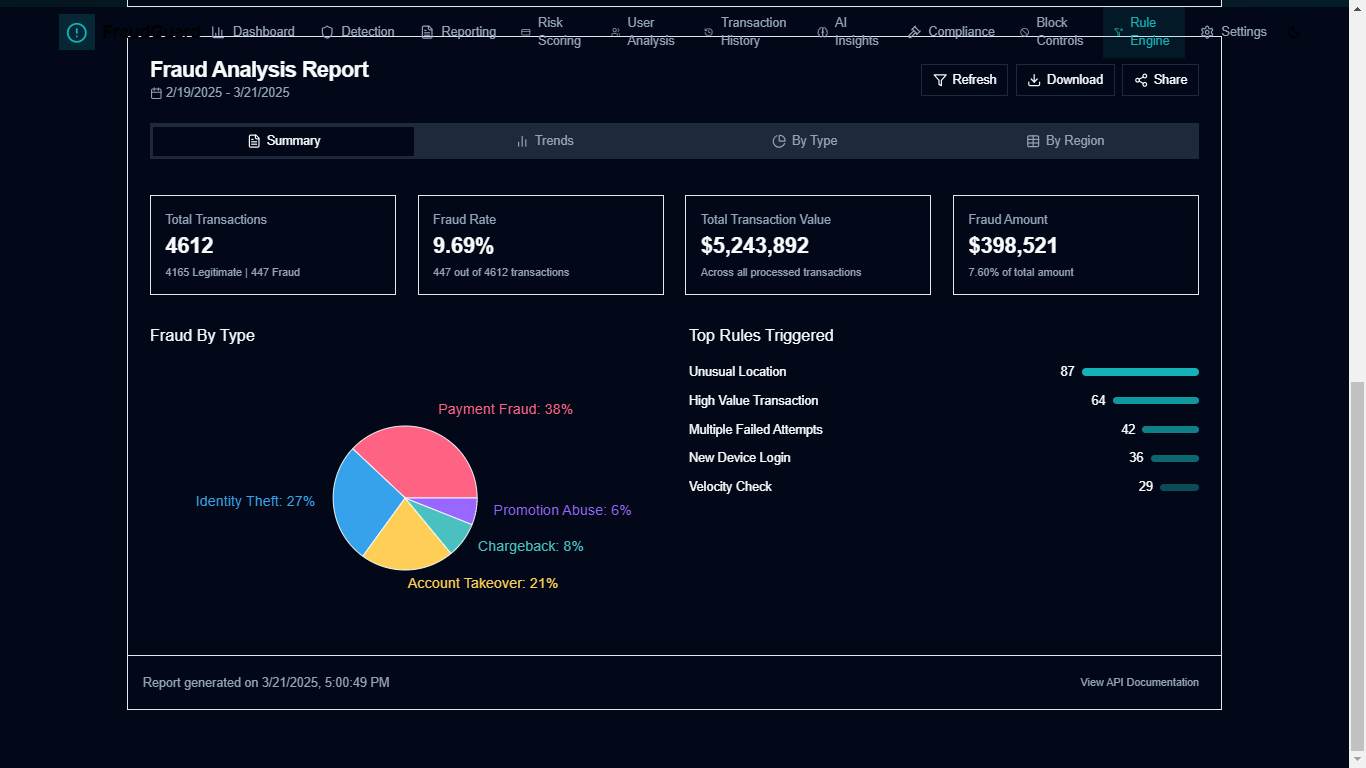Click the Refresh button
1366x768 pixels.
(x=964, y=80)
